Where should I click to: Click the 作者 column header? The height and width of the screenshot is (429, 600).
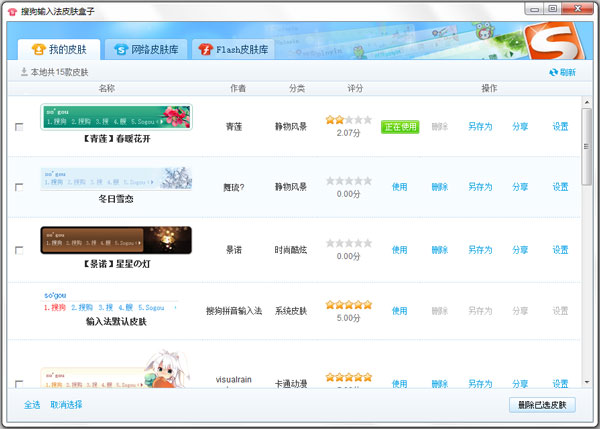click(x=238, y=88)
